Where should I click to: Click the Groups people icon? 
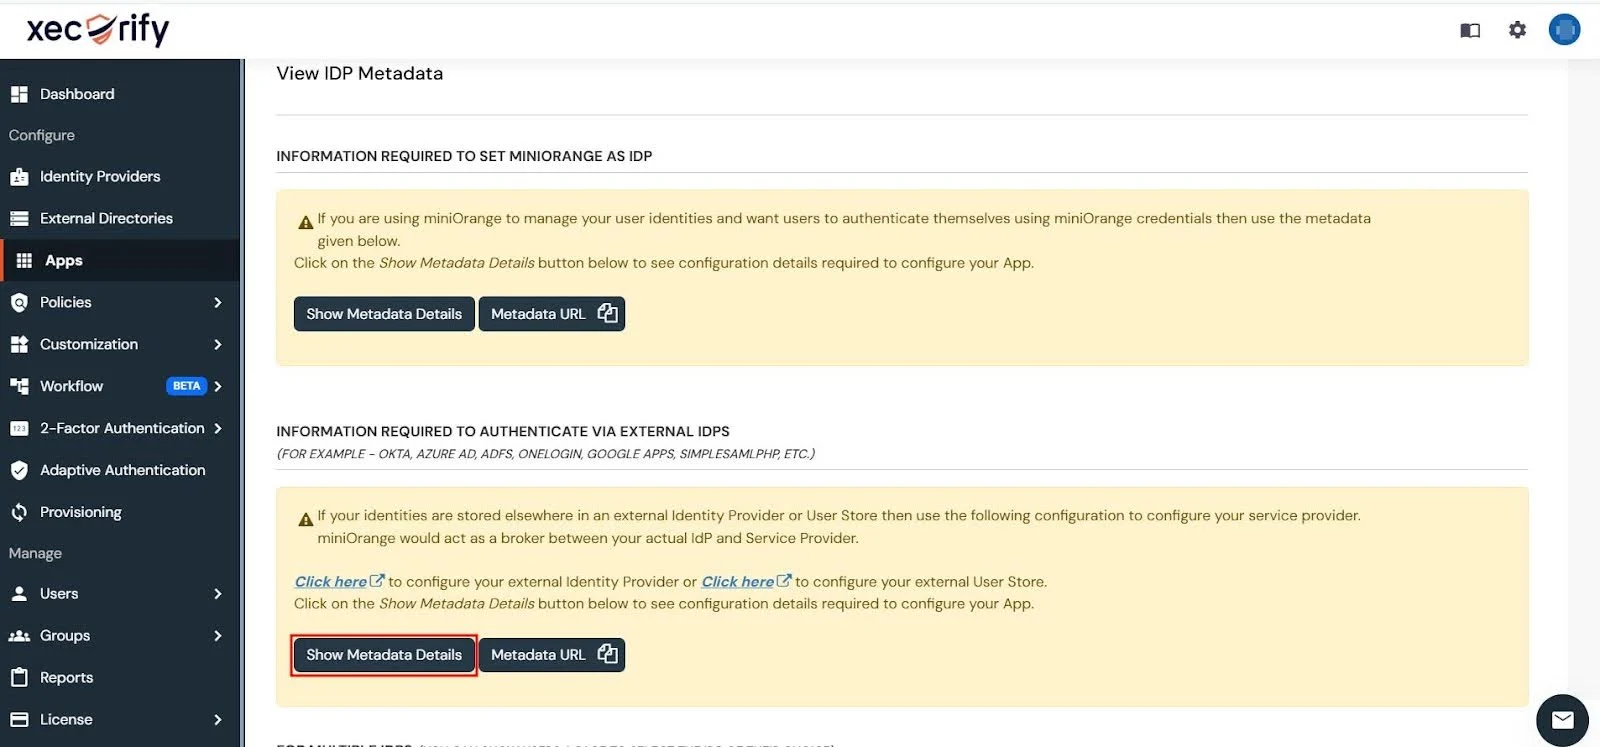pos(19,636)
